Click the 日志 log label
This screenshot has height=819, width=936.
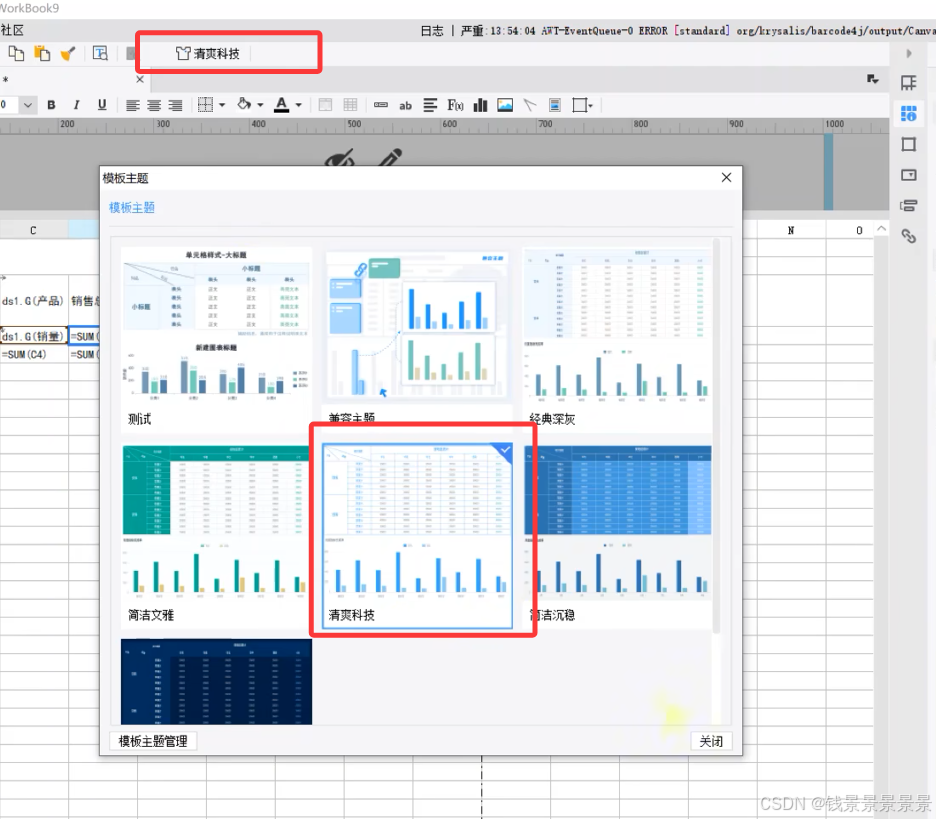coord(432,30)
